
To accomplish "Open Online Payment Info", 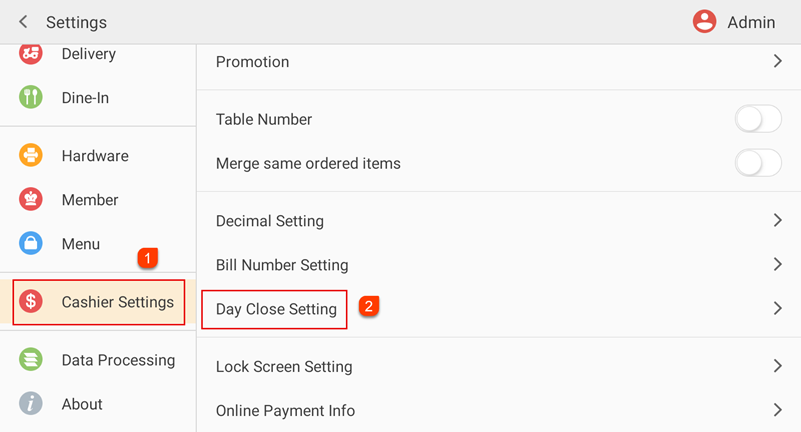I will click(285, 411).
